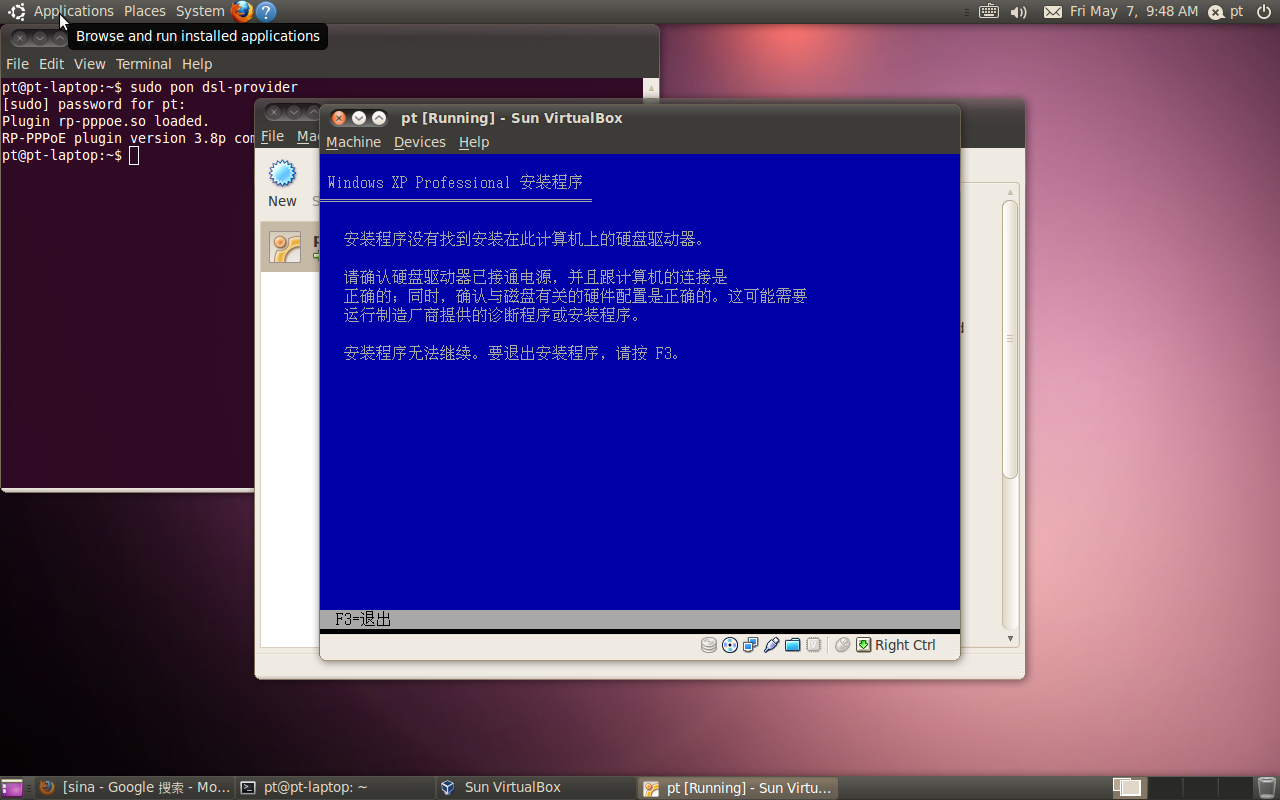
Task: Click the network adapters status icon
Action: (751, 645)
